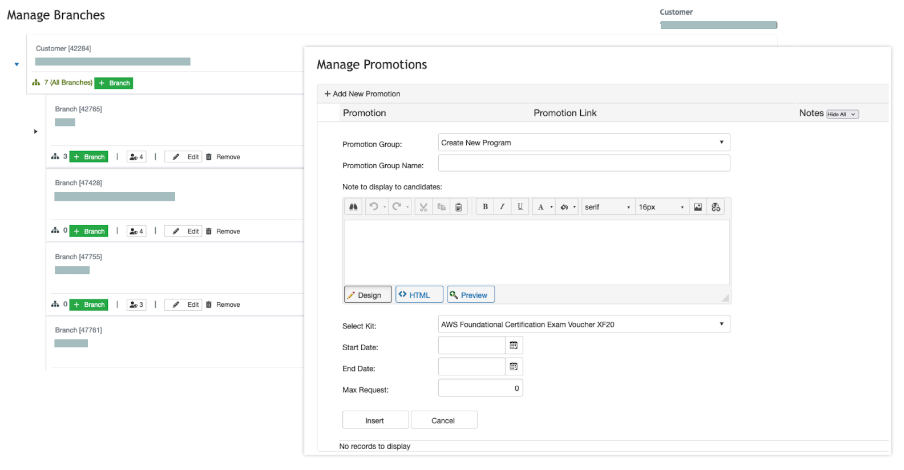Add Branch under Branch [47428]
The height and width of the screenshot is (470, 904).
(89, 231)
